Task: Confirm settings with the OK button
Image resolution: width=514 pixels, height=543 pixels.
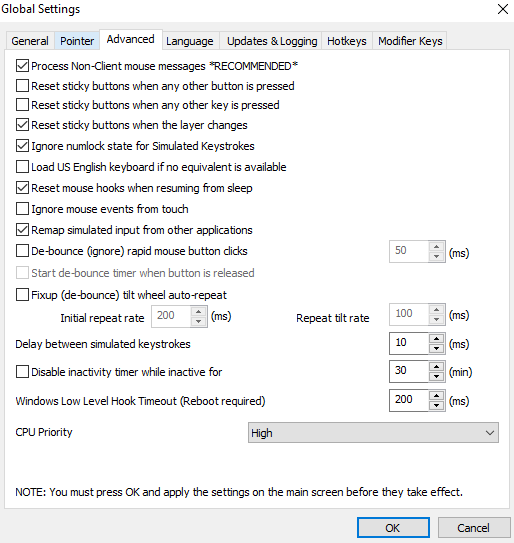Action: pos(393,528)
